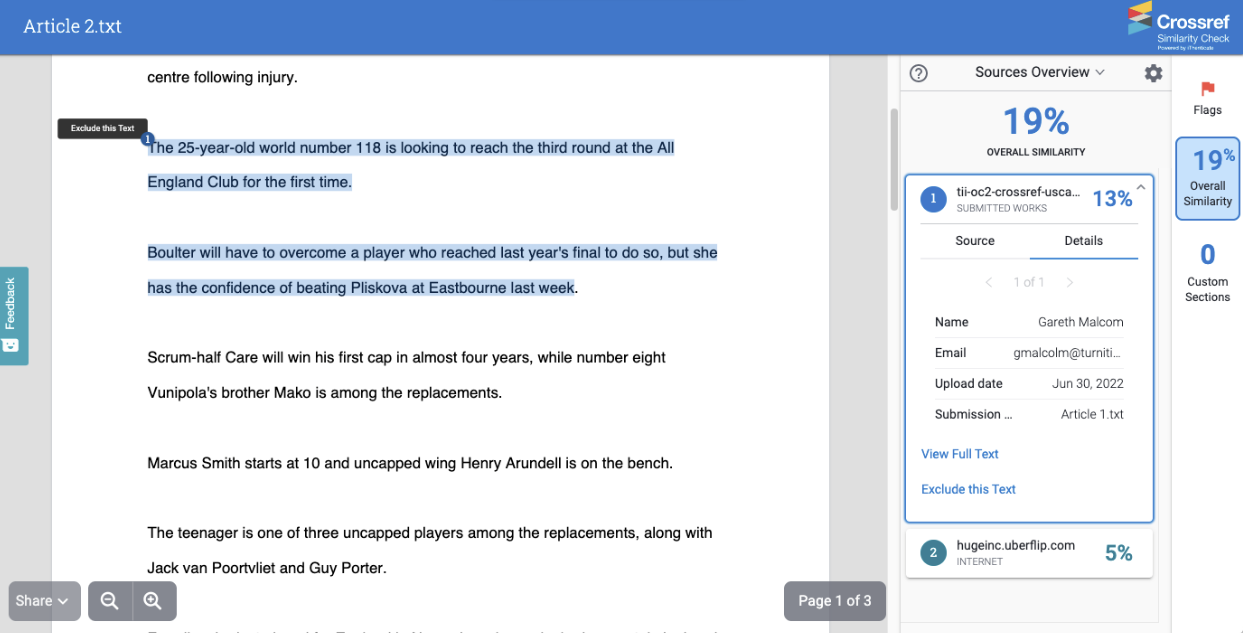Click the Flags icon in sidebar
1243x633 pixels.
1207,97
